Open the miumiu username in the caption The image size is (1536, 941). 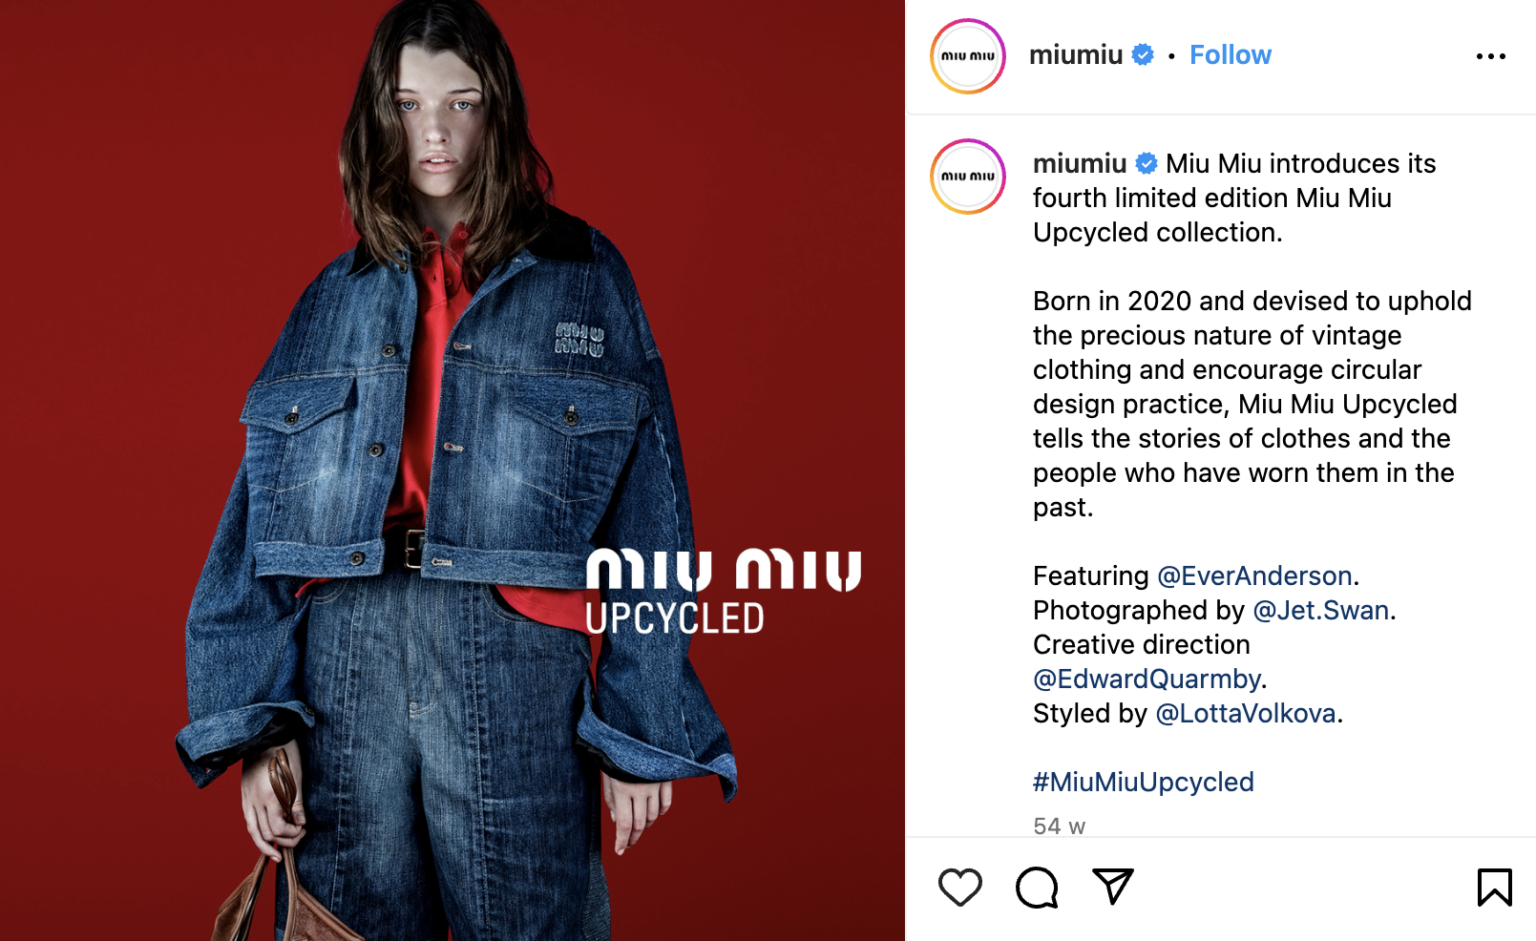pos(1080,163)
